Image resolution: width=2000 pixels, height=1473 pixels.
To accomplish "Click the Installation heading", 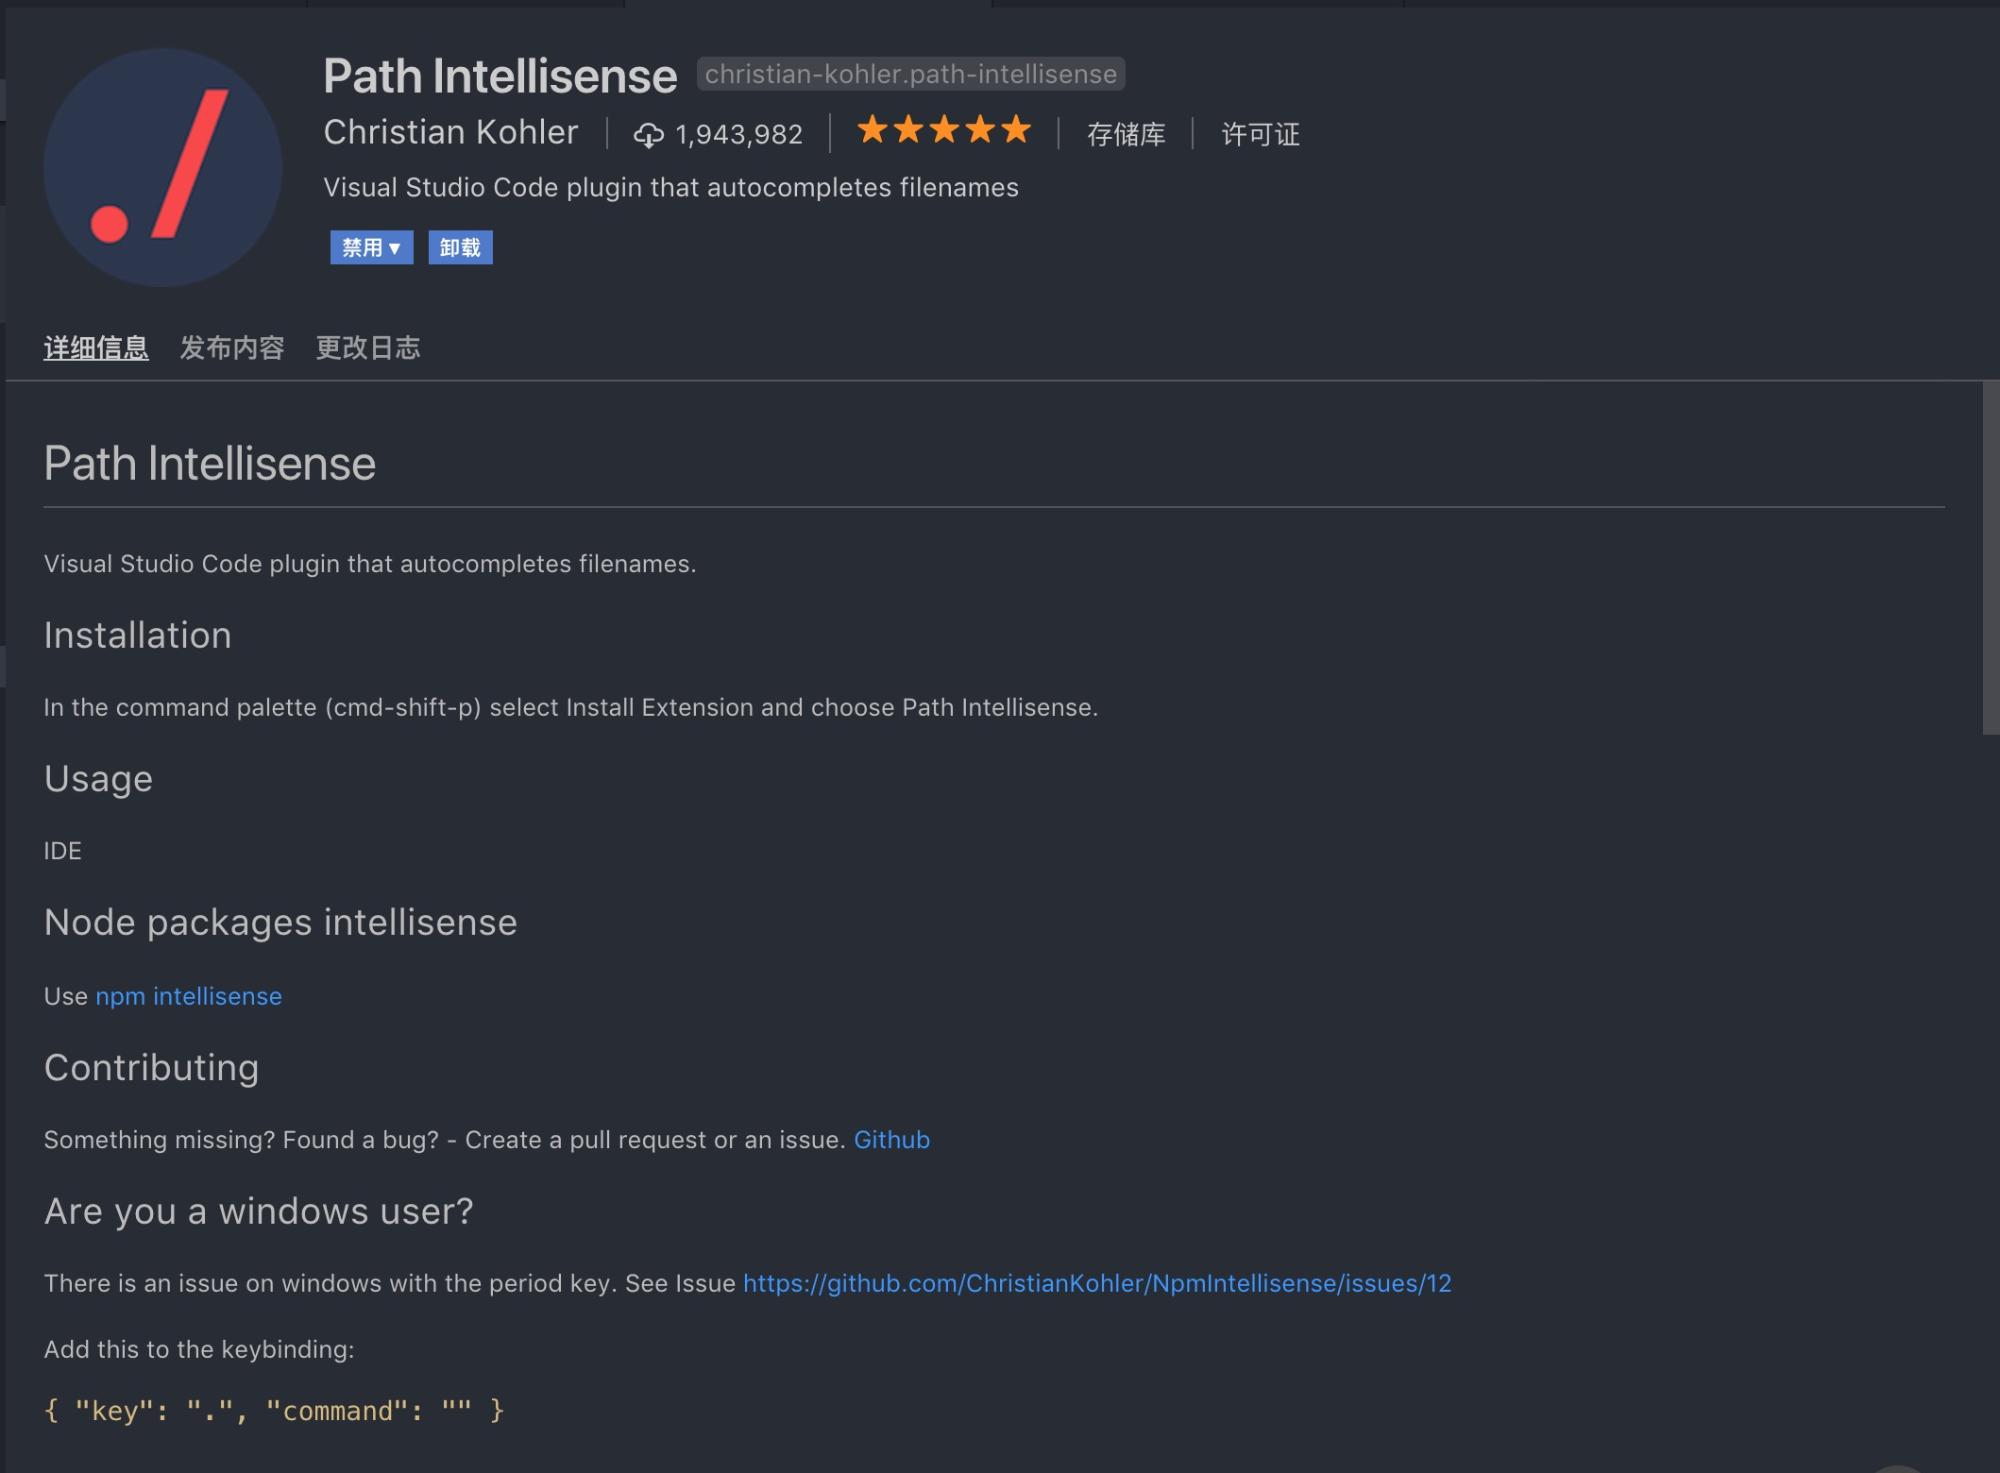I will [138, 636].
